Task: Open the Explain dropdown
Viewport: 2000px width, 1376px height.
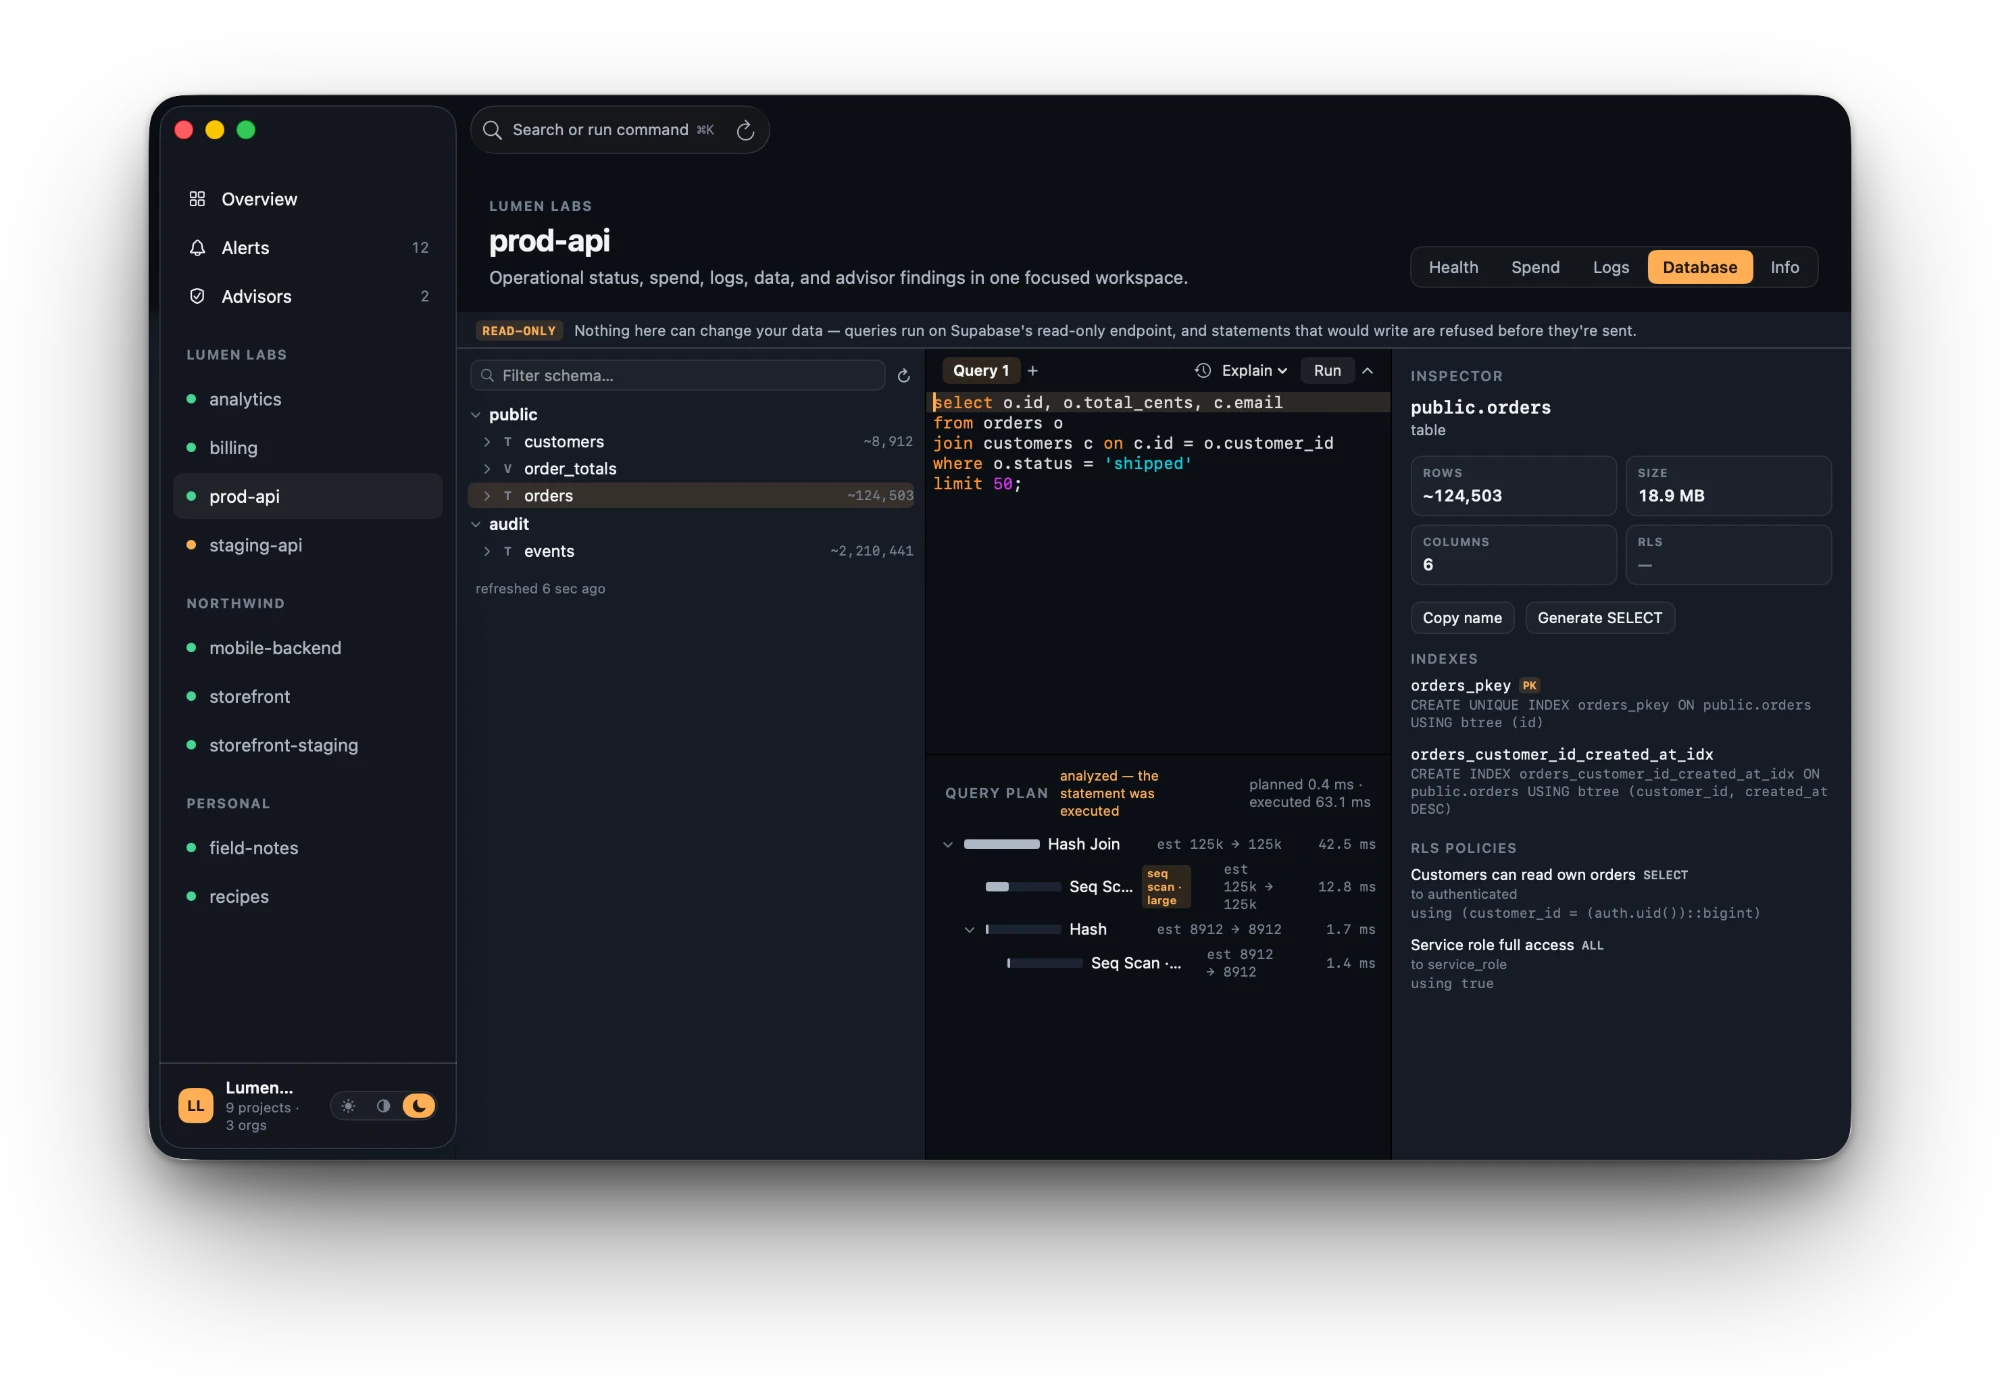Action: pos(1254,371)
